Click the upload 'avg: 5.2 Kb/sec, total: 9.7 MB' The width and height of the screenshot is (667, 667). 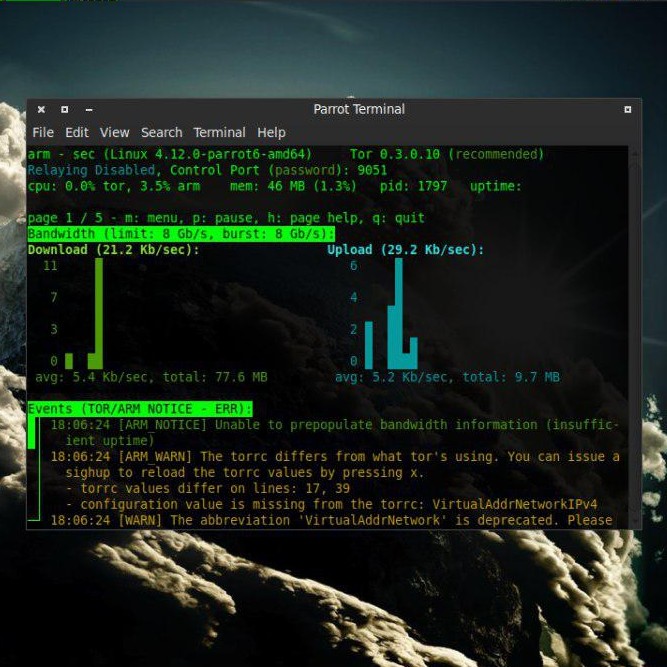447,377
